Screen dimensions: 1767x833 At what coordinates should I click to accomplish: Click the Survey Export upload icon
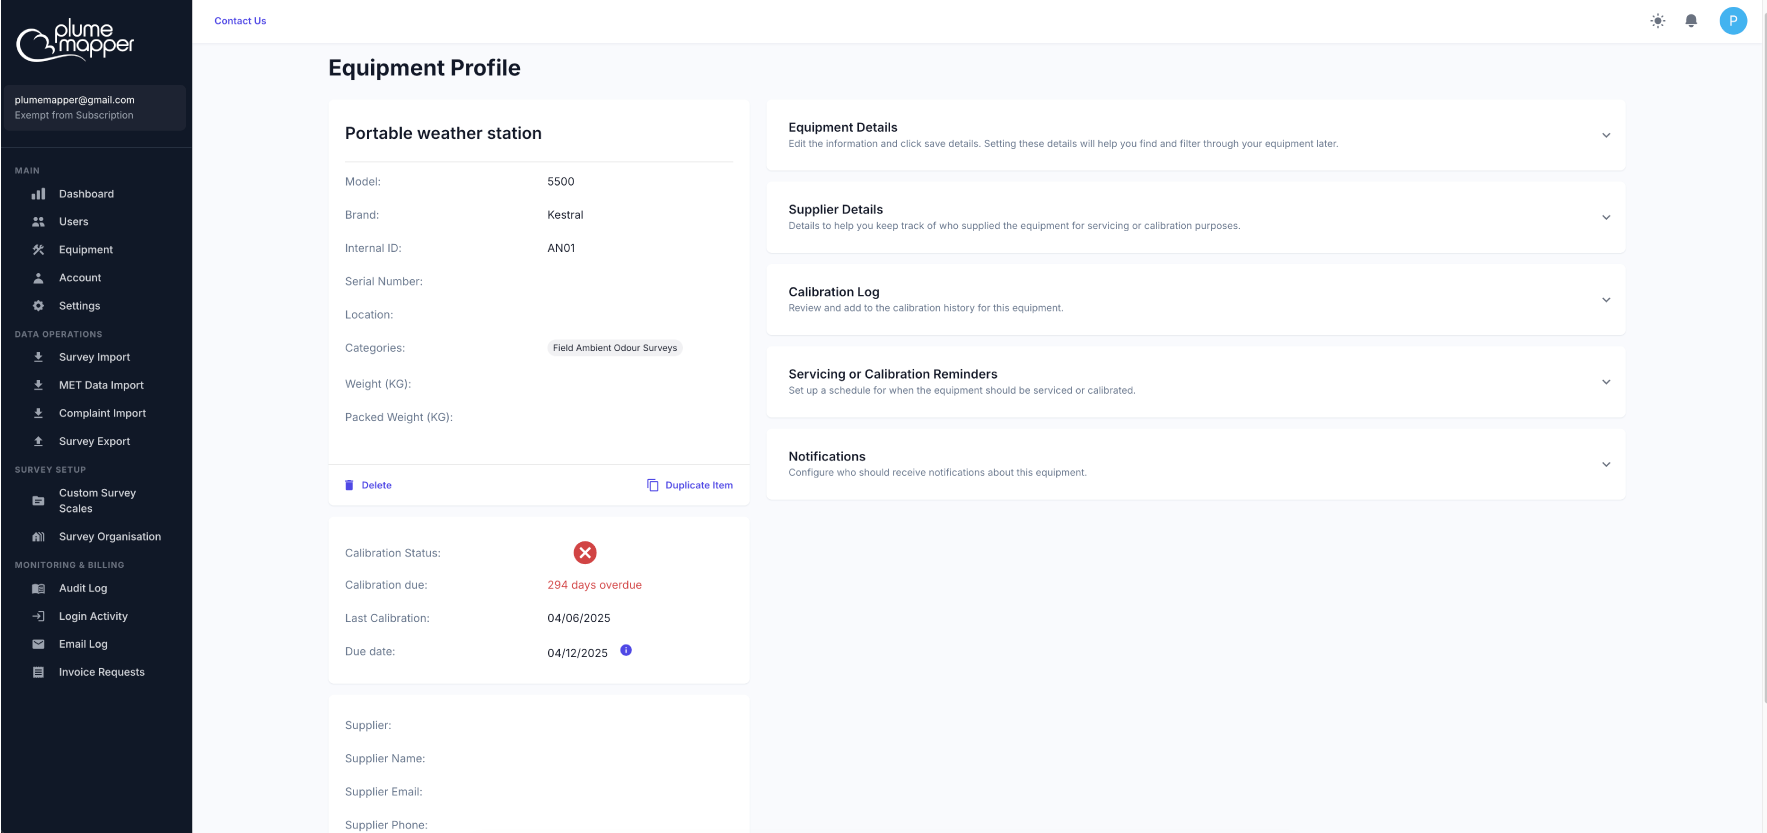tap(38, 441)
